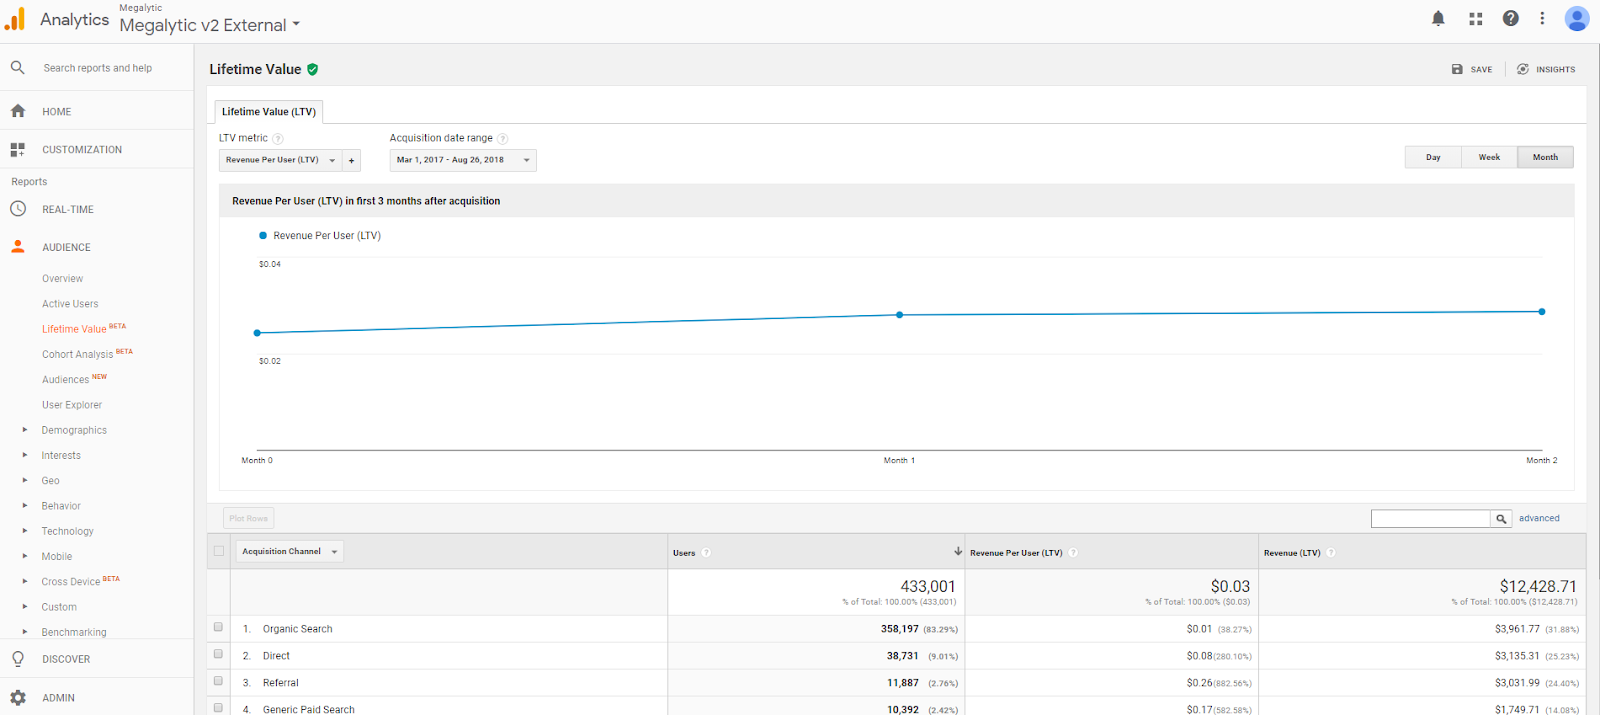Image resolution: width=1600 pixels, height=715 pixels.
Task: Click the Google Analytics logo
Action: [15, 19]
